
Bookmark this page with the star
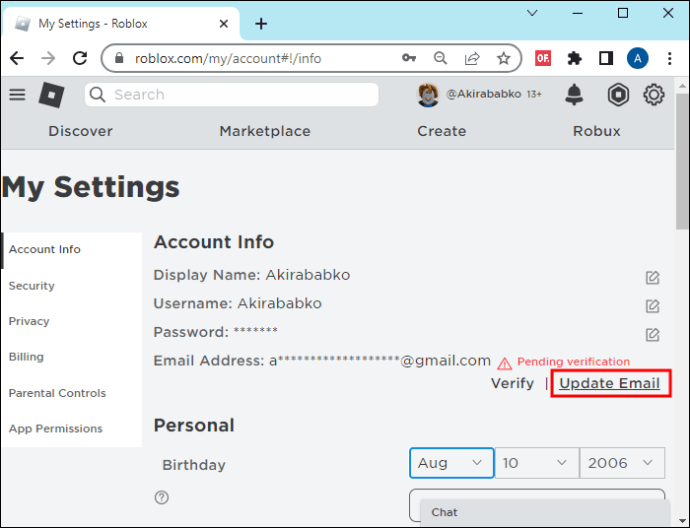coord(503,58)
